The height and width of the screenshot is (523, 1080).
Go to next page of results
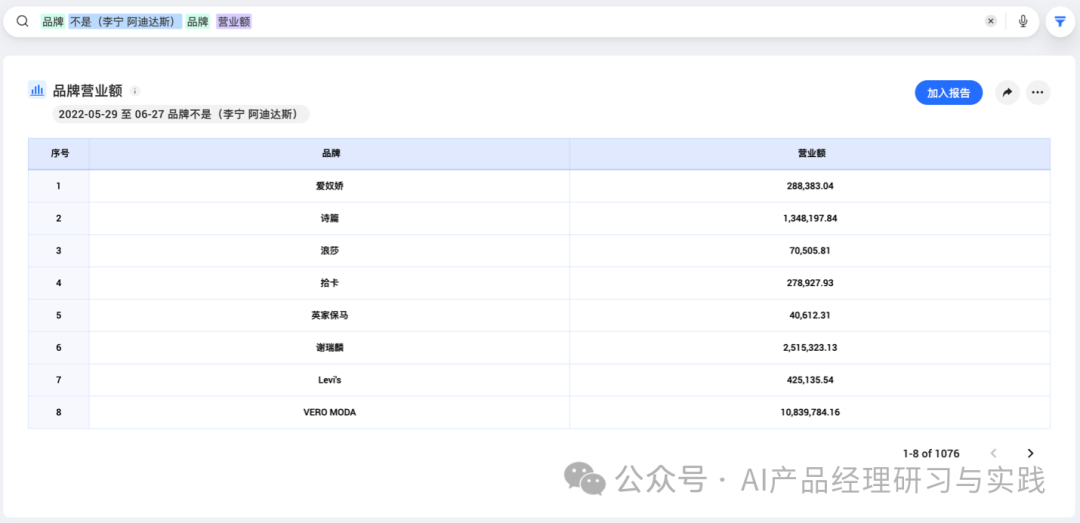click(1030, 453)
